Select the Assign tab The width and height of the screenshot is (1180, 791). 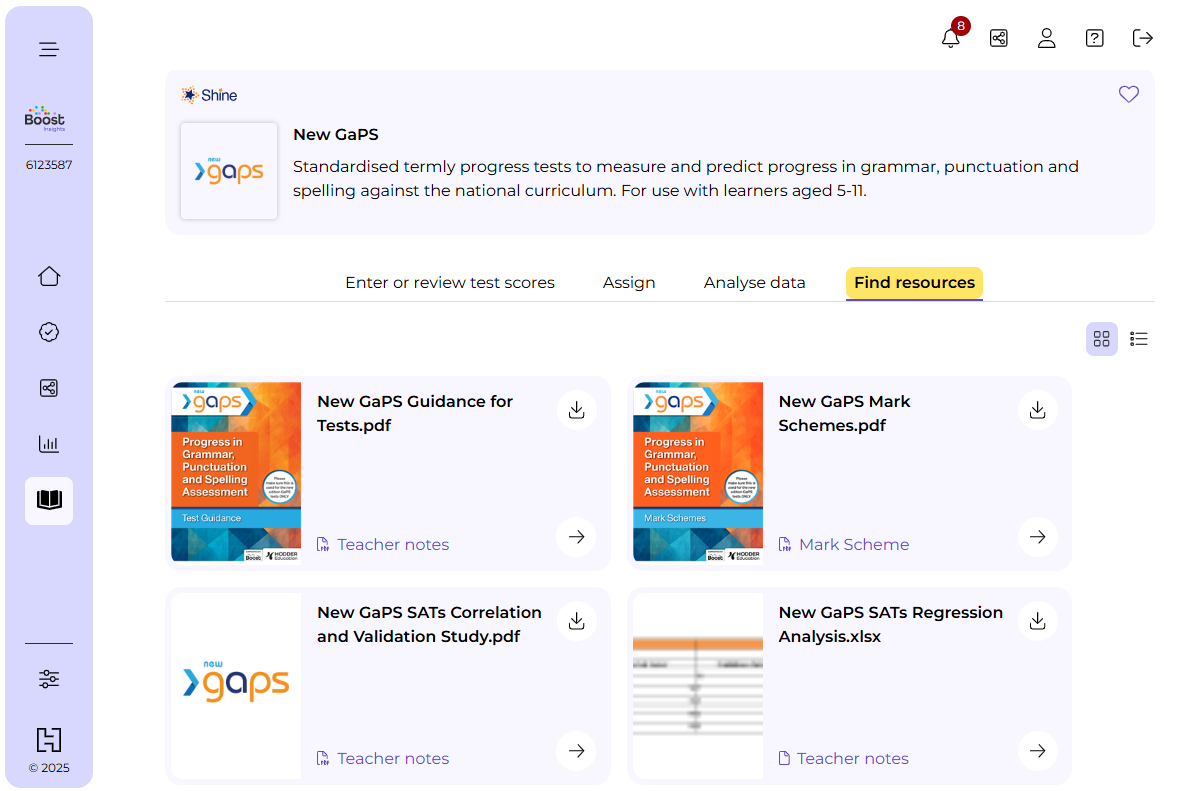[629, 283]
